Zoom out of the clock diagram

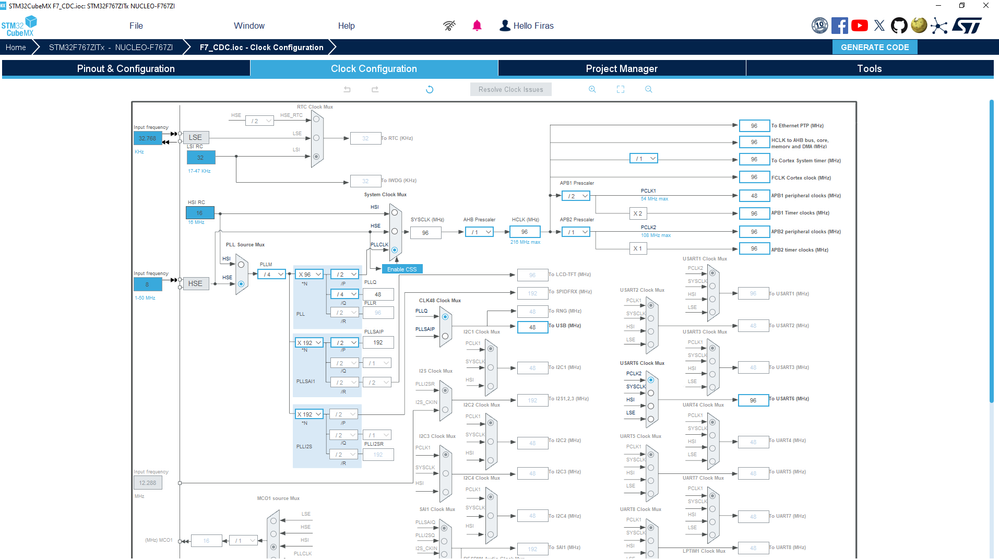tap(649, 89)
